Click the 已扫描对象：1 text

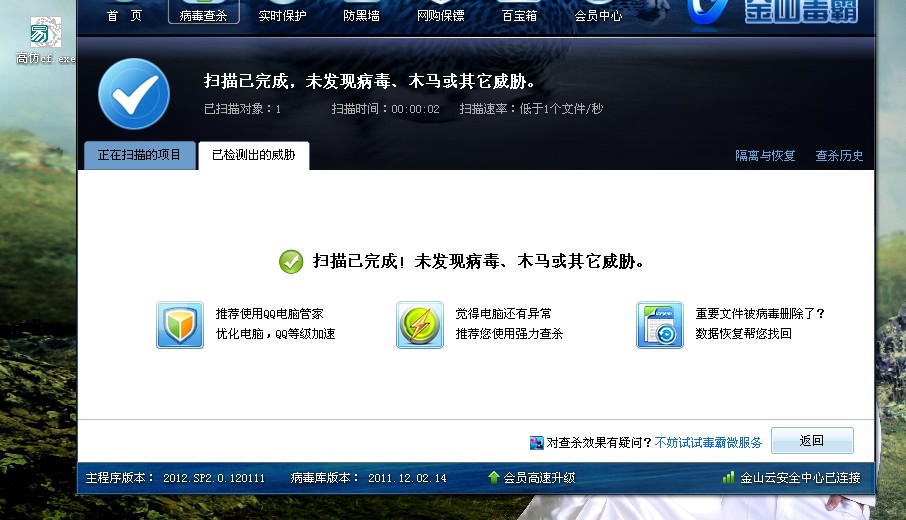pos(243,109)
